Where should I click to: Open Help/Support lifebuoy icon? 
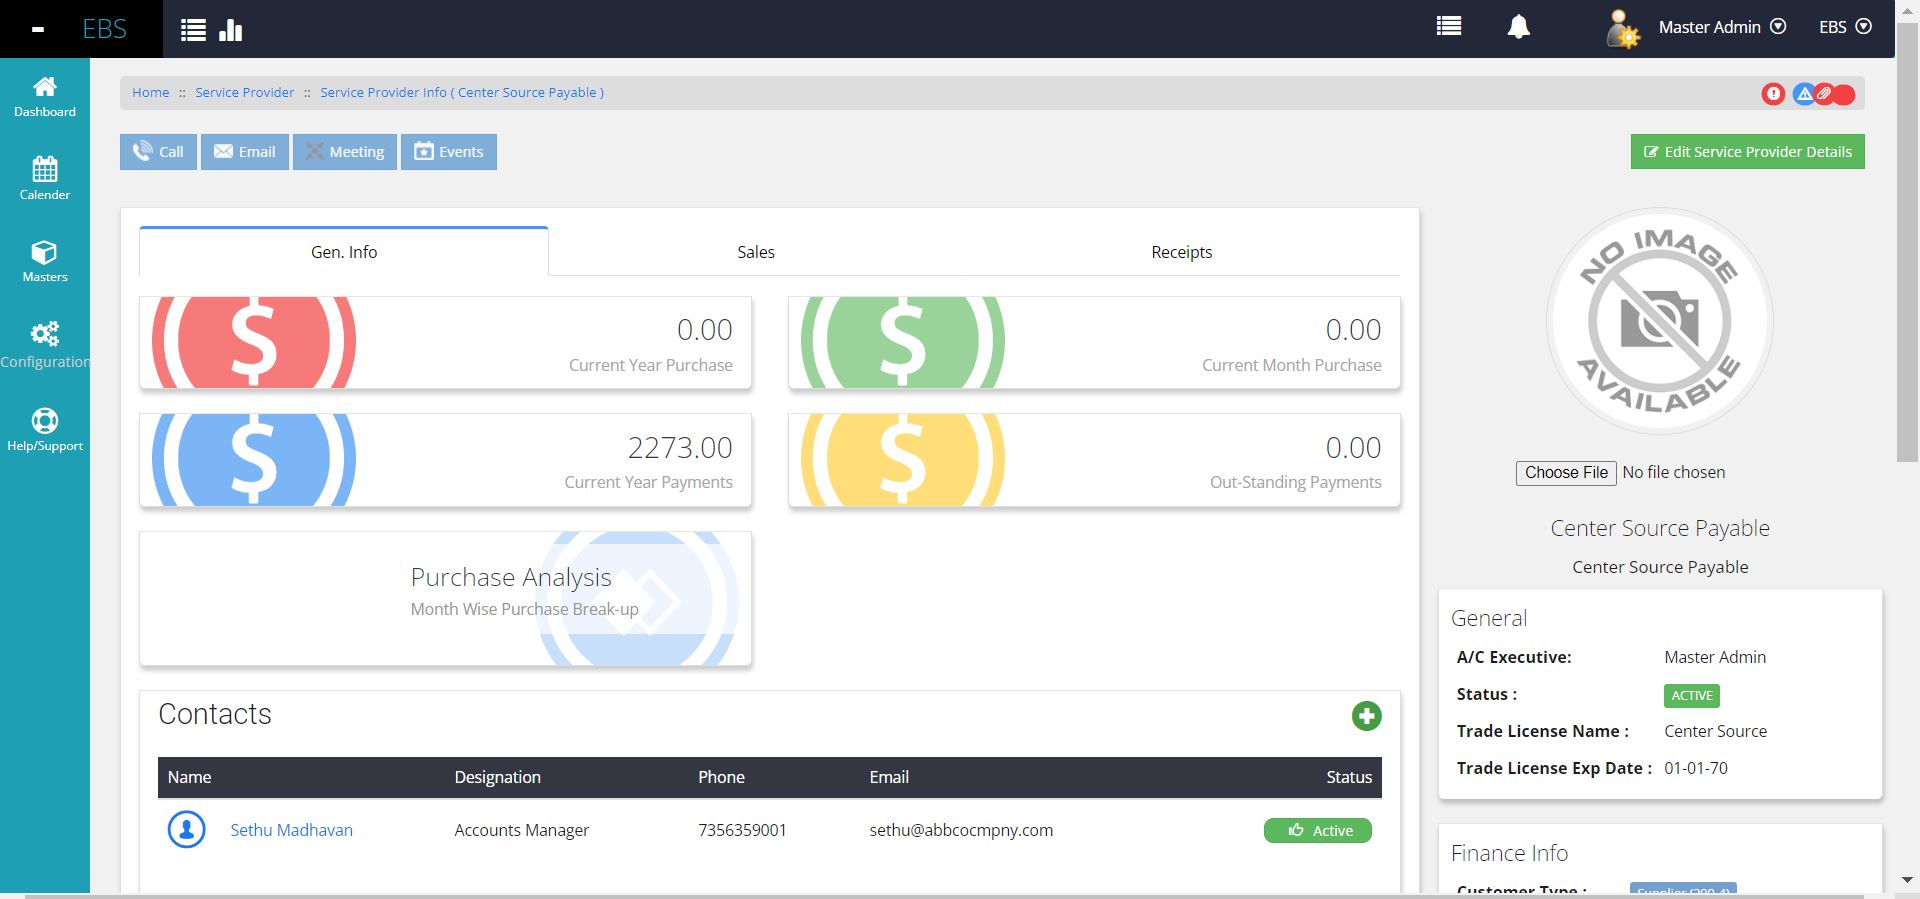point(45,420)
